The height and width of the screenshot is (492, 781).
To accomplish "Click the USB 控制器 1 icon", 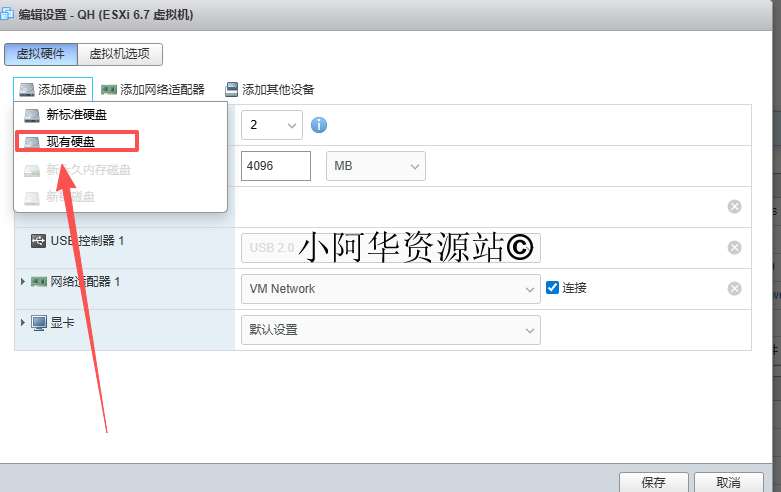I will click(x=38, y=241).
